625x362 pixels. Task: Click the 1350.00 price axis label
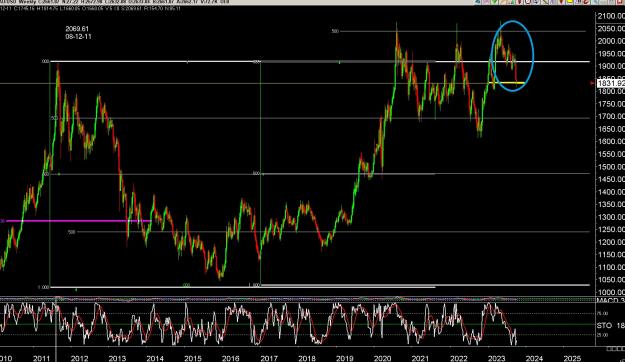611,205
